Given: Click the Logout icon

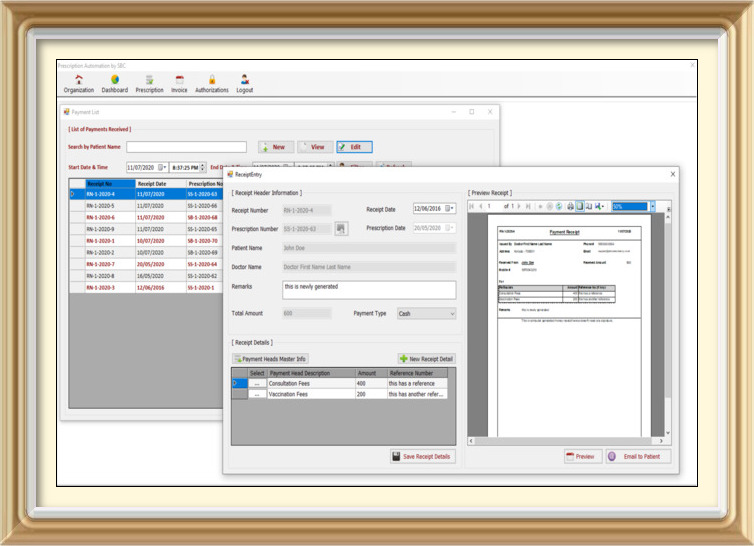Looking at the screenshot, I should (244, 80).
